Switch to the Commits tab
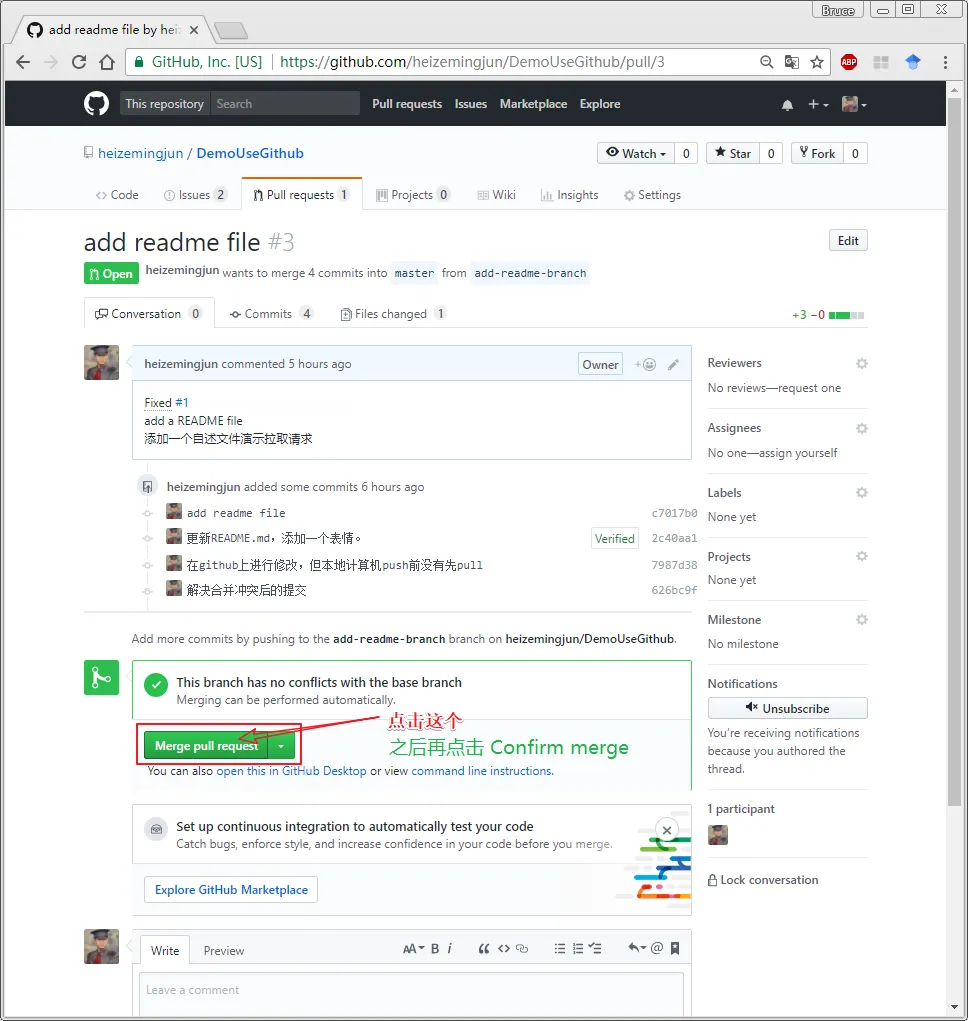Screen dimensions: 968x1021 click(x=271, y=314)
